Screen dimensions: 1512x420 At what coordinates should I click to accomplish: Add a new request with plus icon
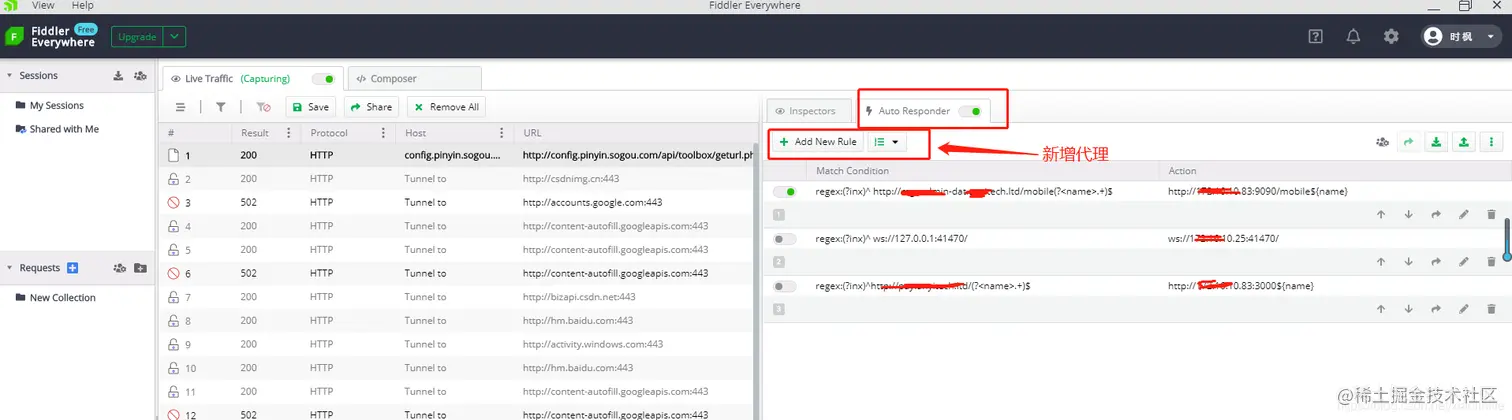[72, 268]
